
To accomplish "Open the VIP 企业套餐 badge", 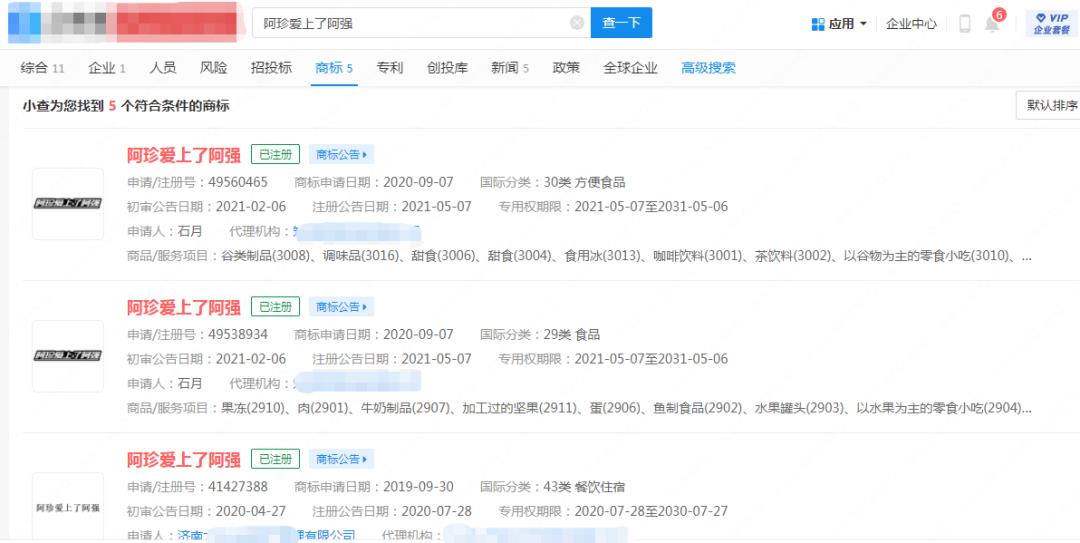I will (1051, 24).
